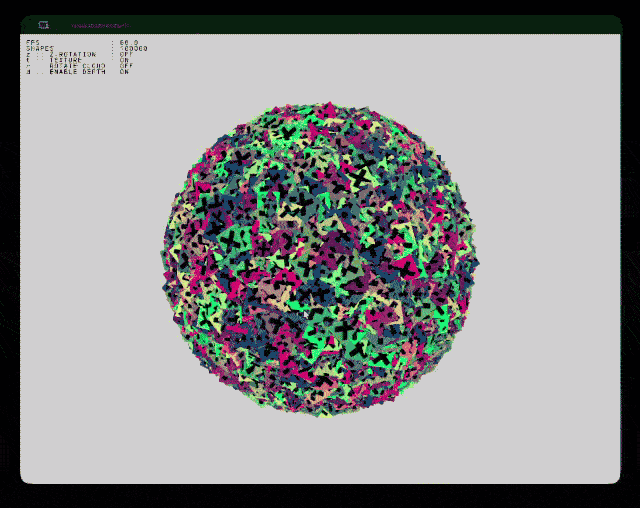
Task: Click the TEXTURE ON status
Action: click(124, 60)
